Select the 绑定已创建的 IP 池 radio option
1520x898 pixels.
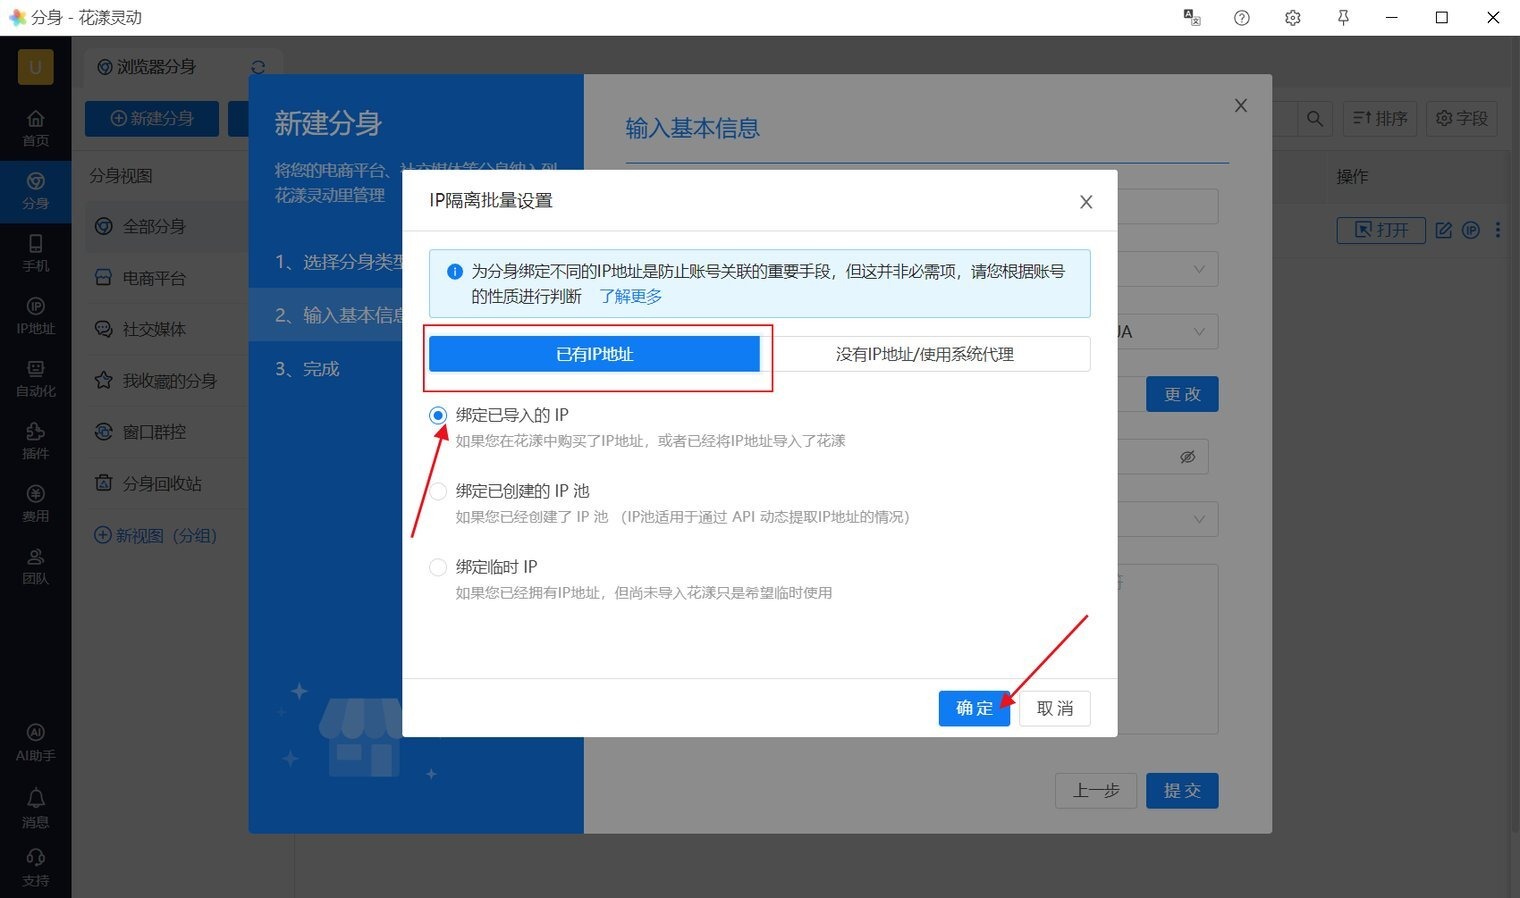click(438, 491)
